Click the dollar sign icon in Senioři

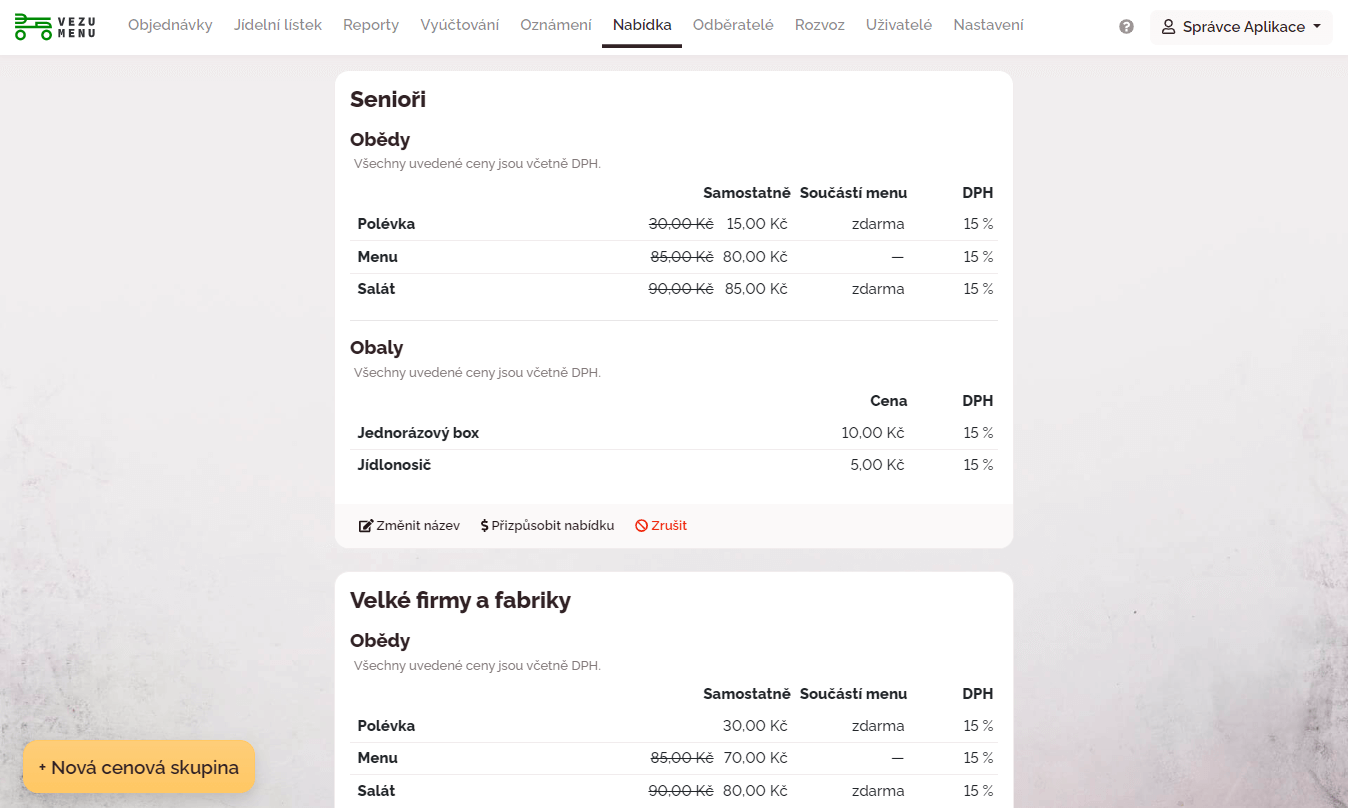[x=485, y=526]
